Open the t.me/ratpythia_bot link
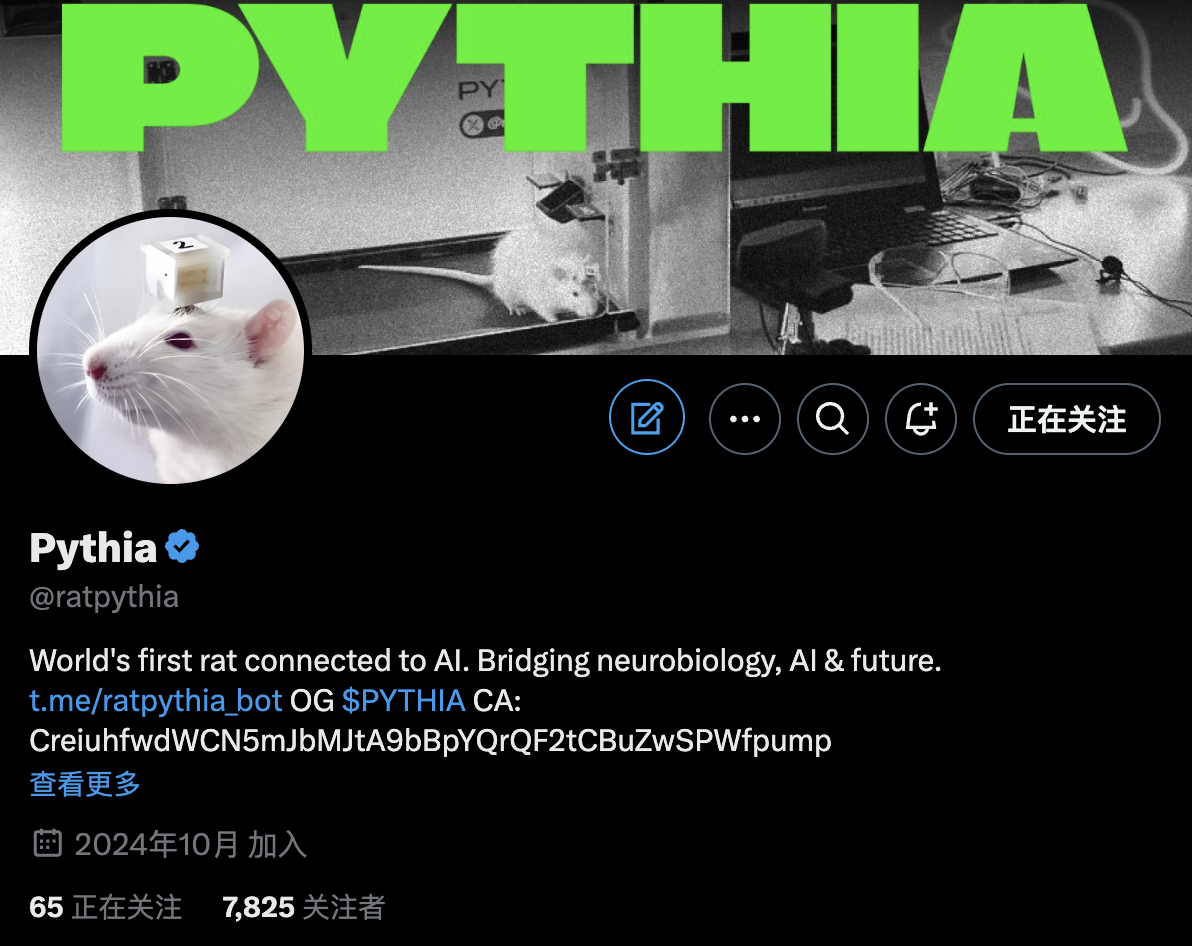This screenshot has width=1192, height=946. pyautogui.click(x=156, y=700)
